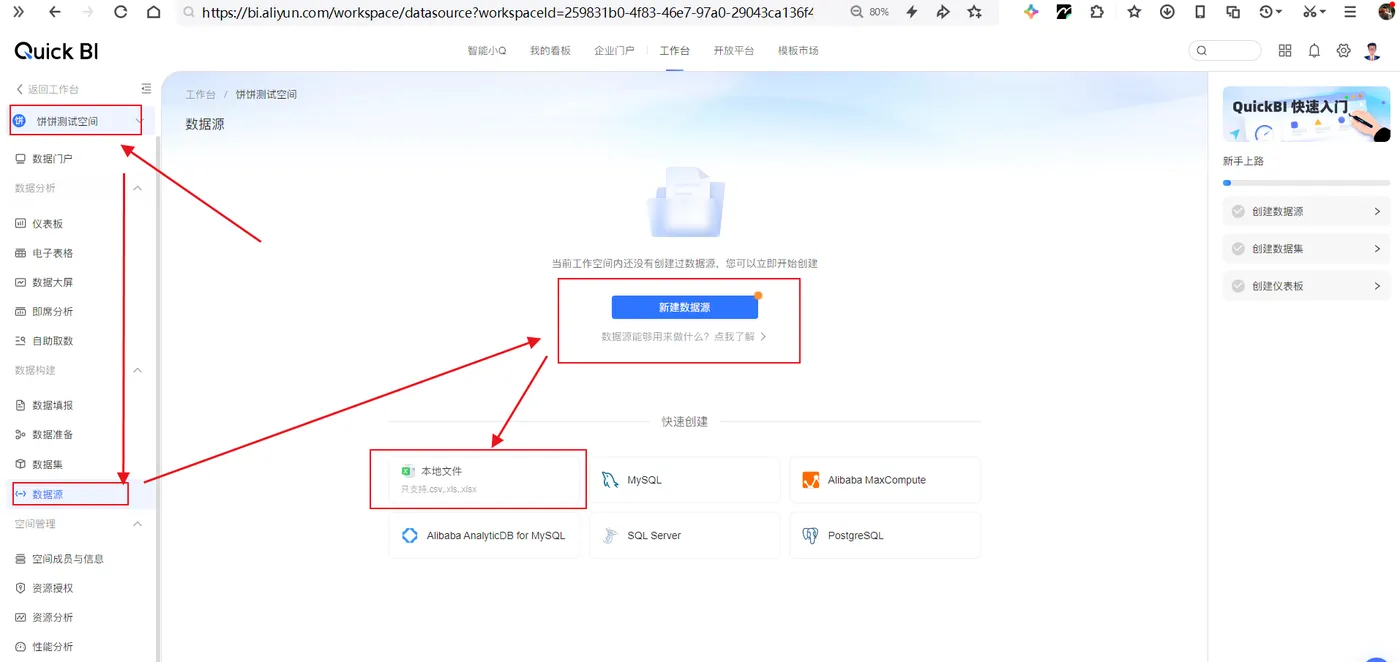
Task: Choose the 本地文件 quick-create card
Action: coord(484,479)
